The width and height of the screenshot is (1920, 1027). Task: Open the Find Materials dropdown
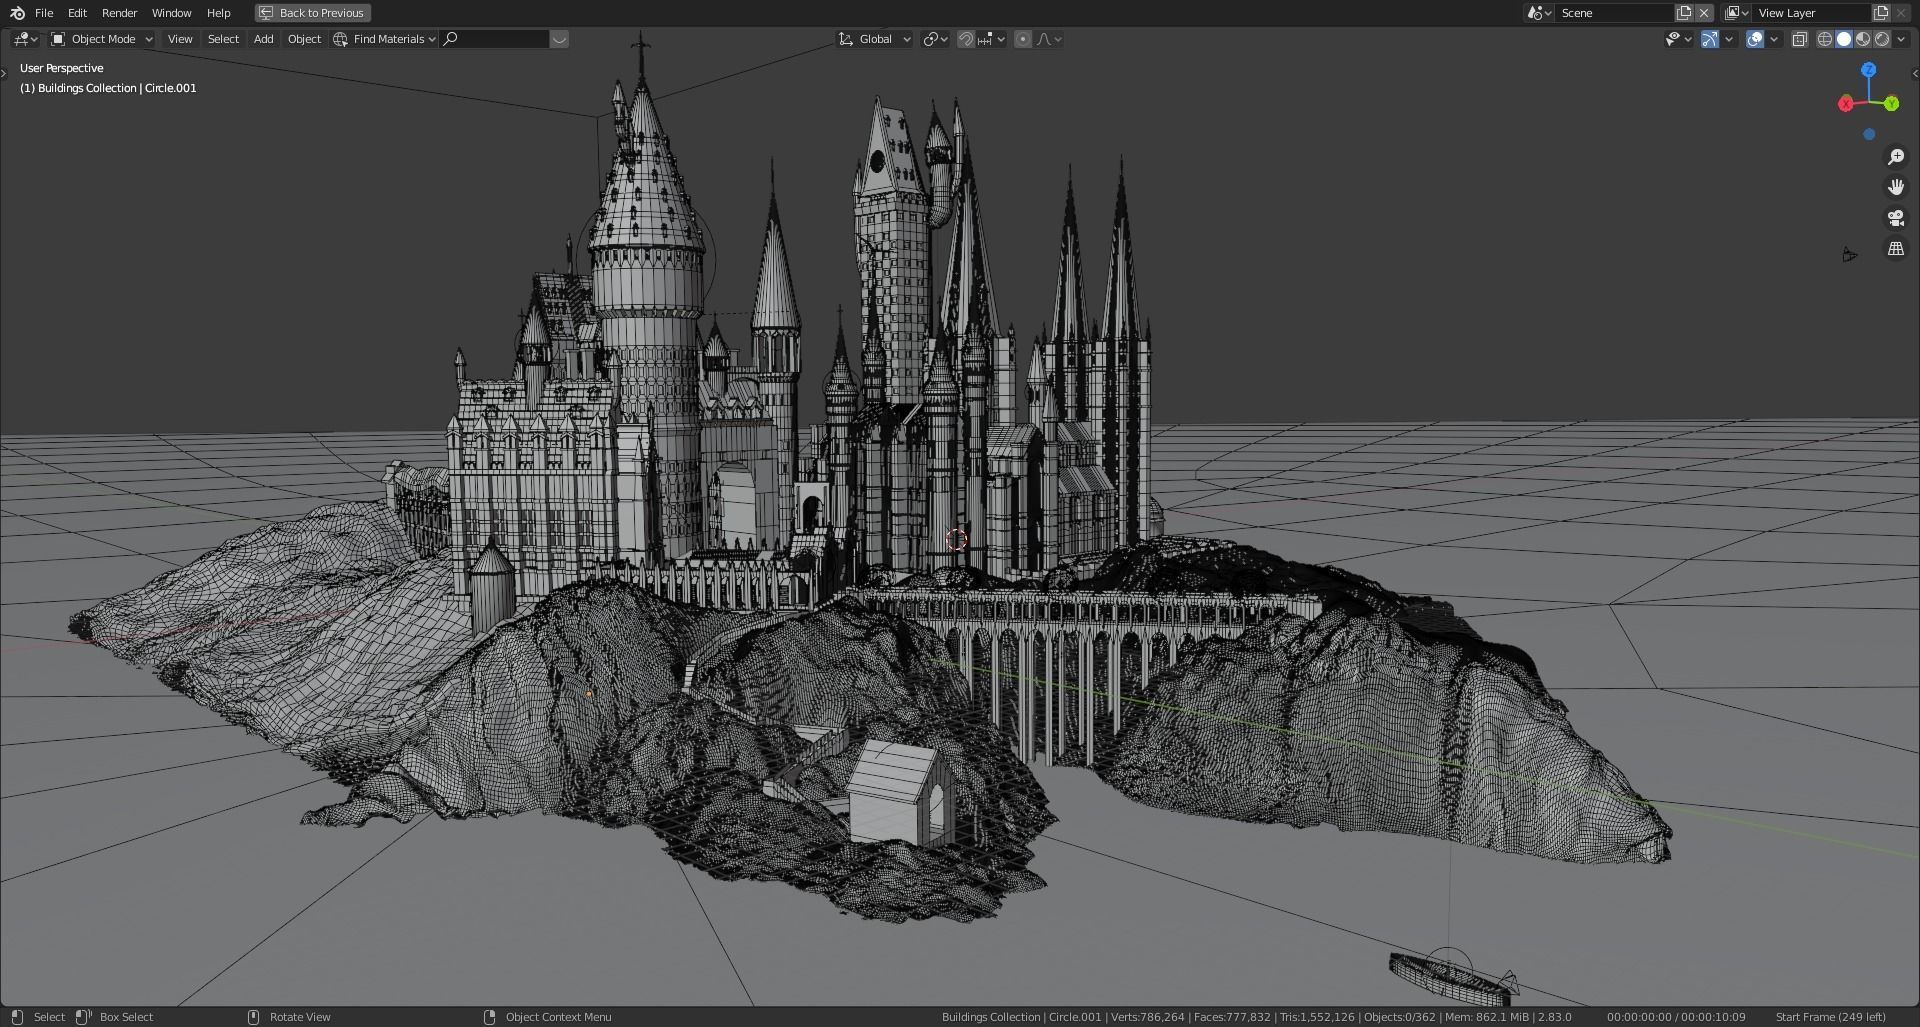click(x=385, y=39)
